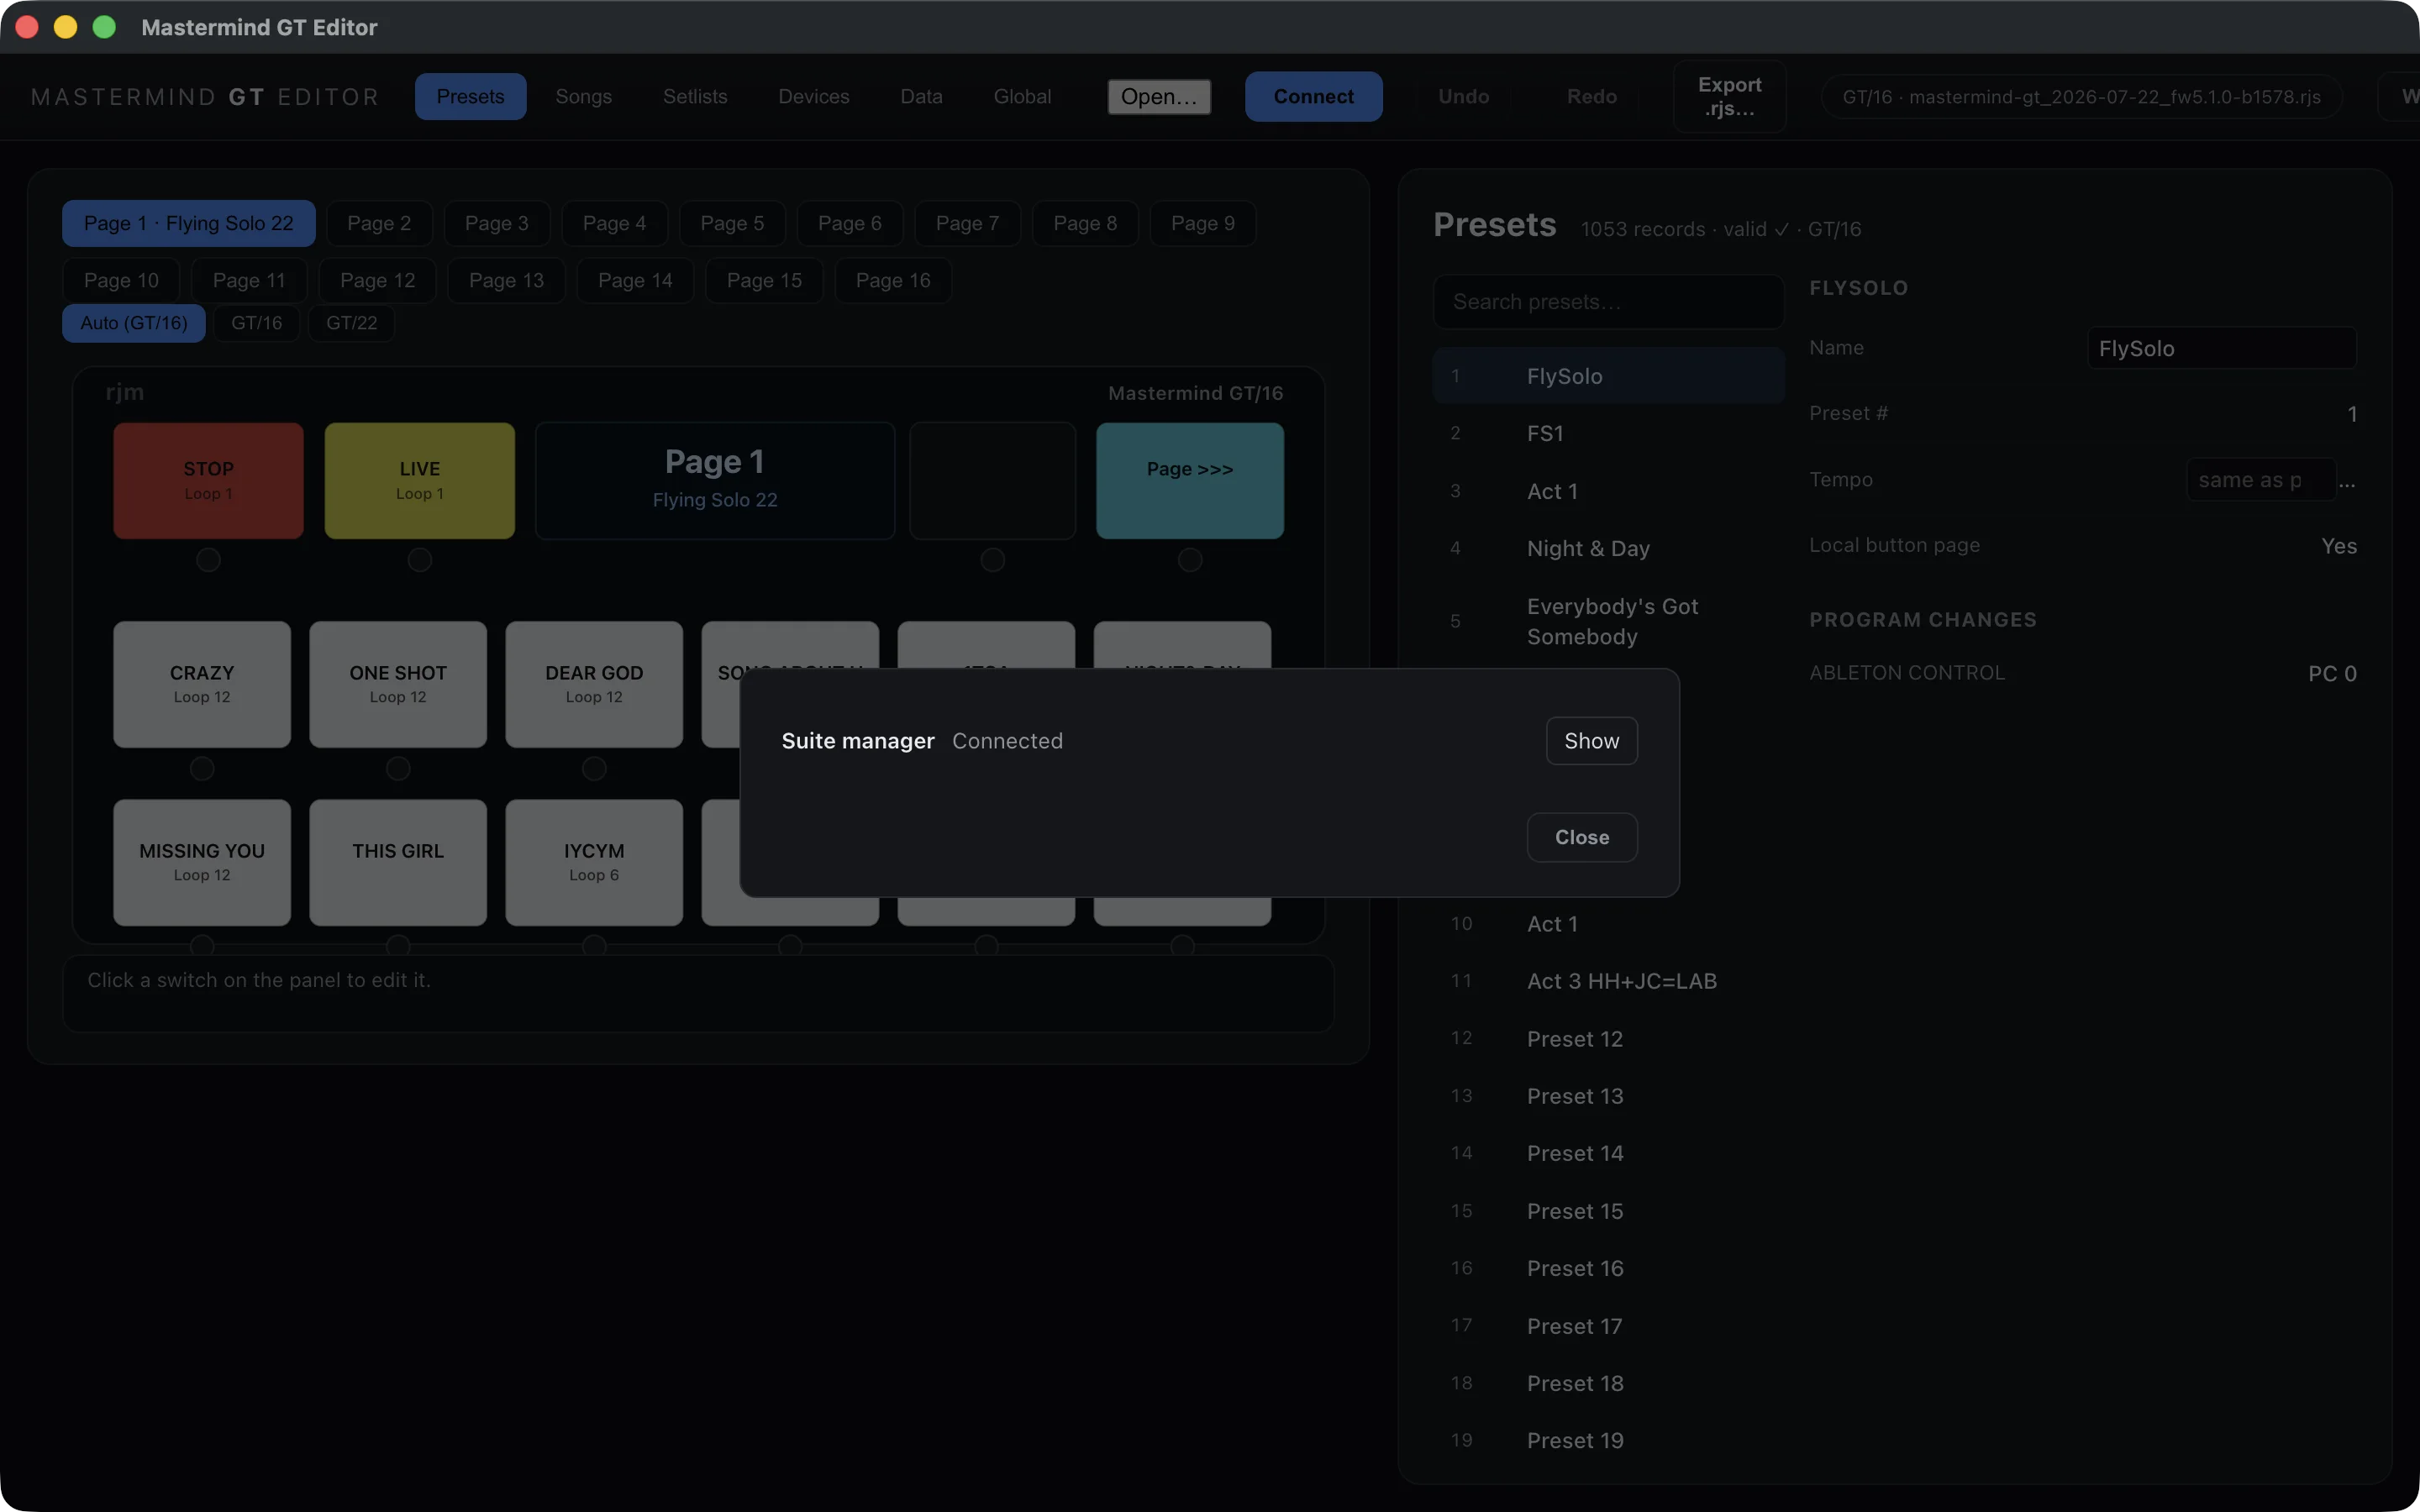Viewport: 2420px width, 1512px height.
Task: Select the FS1 preset row
Action: point(1608,433)
